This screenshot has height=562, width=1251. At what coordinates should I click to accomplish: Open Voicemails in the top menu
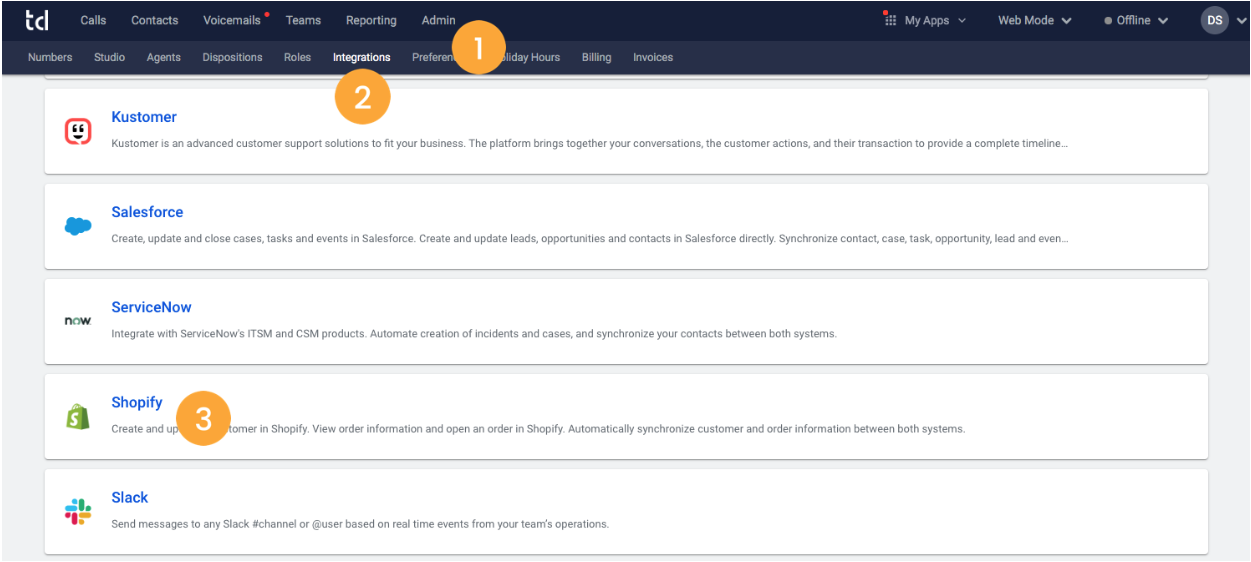coord(232,20)
